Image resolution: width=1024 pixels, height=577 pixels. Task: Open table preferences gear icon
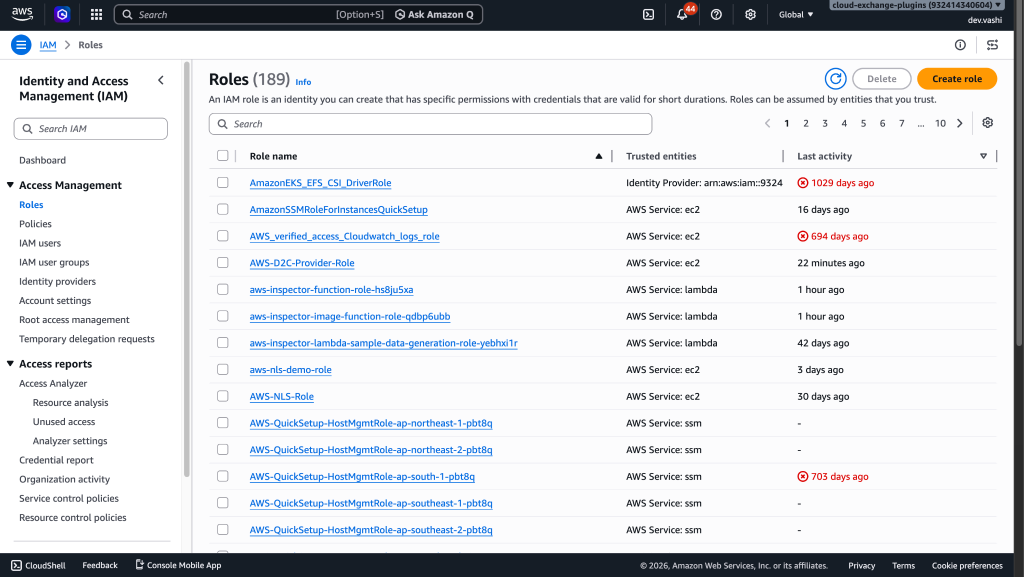987,123
